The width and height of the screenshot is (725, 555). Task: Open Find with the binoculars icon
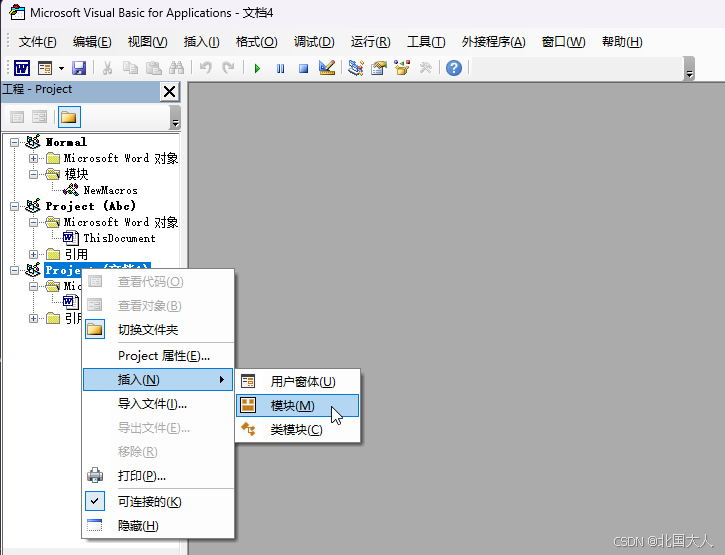tap(176, 68)
